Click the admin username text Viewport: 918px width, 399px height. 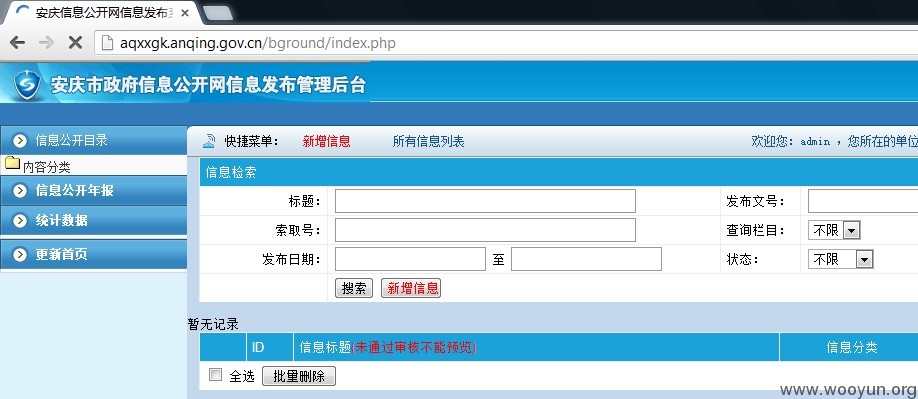(815, 142)
